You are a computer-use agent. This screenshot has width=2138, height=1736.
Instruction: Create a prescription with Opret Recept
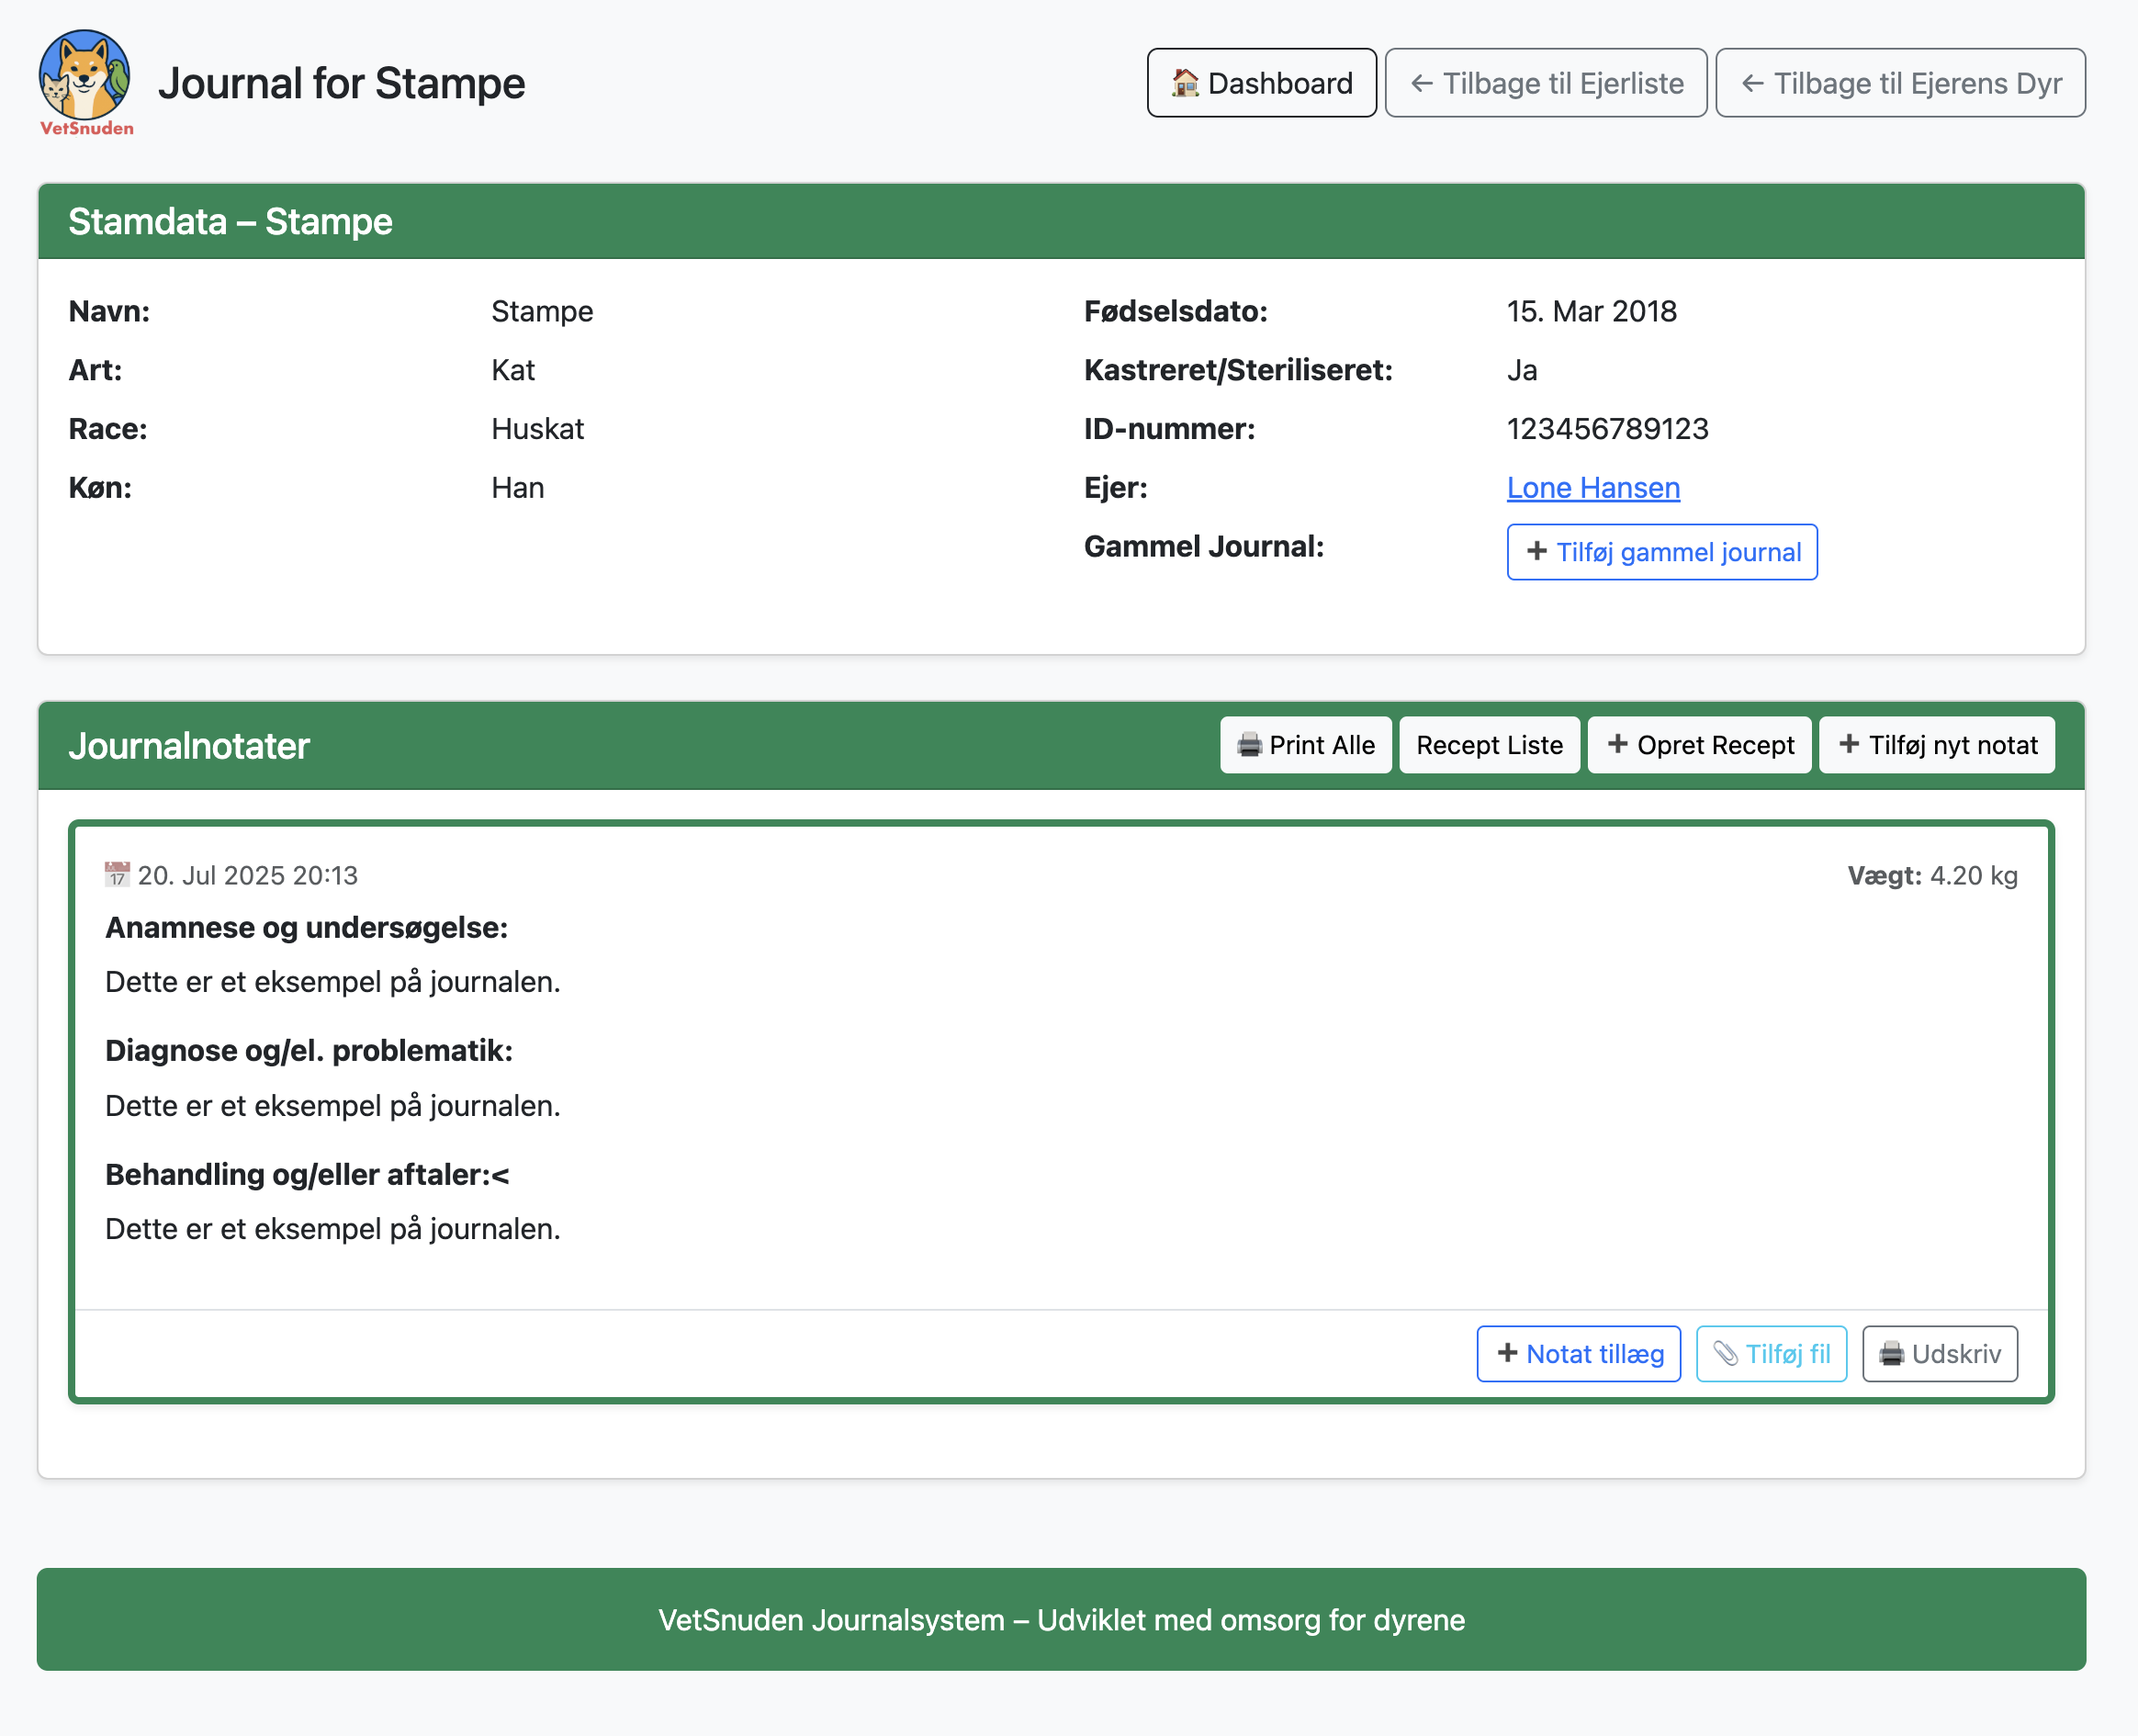point(1698,744)
